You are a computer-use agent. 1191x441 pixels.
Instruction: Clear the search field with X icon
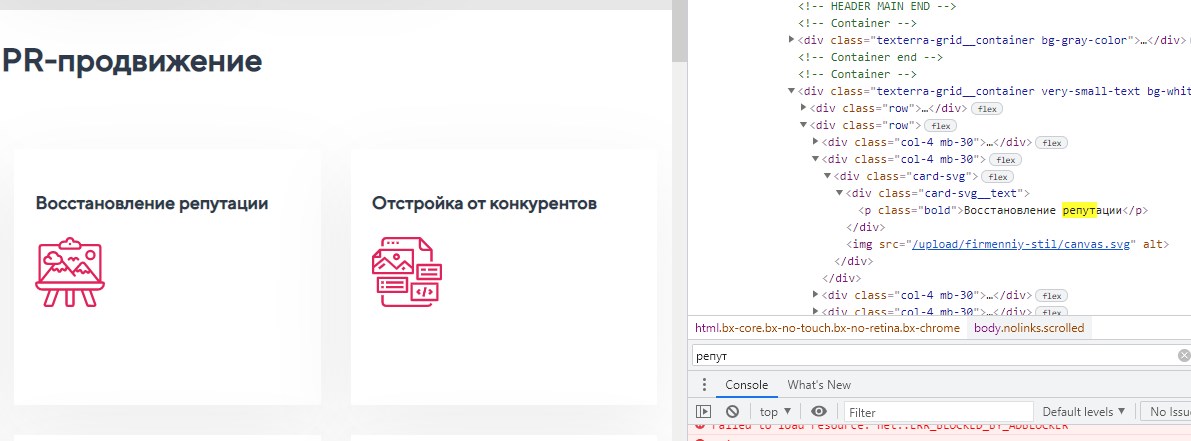(1184, 356)
